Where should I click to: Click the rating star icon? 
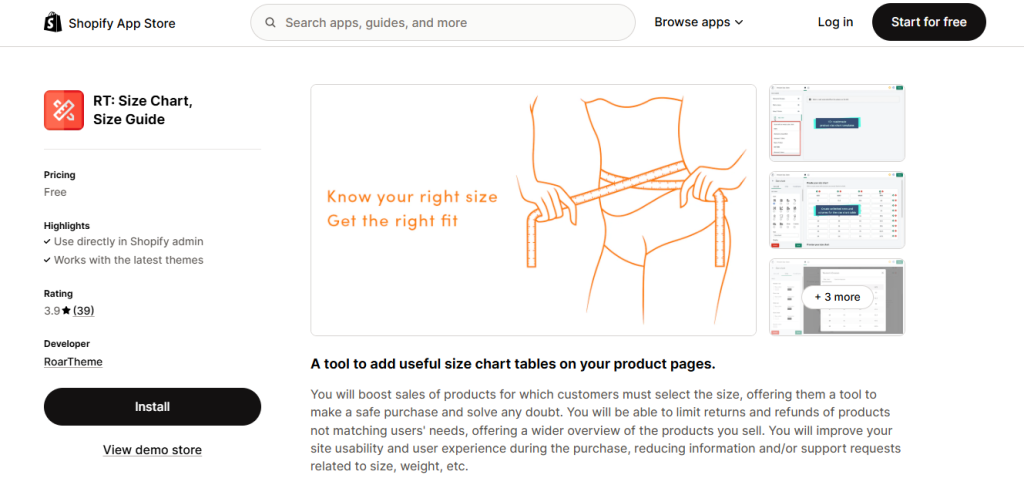(66, 311)
